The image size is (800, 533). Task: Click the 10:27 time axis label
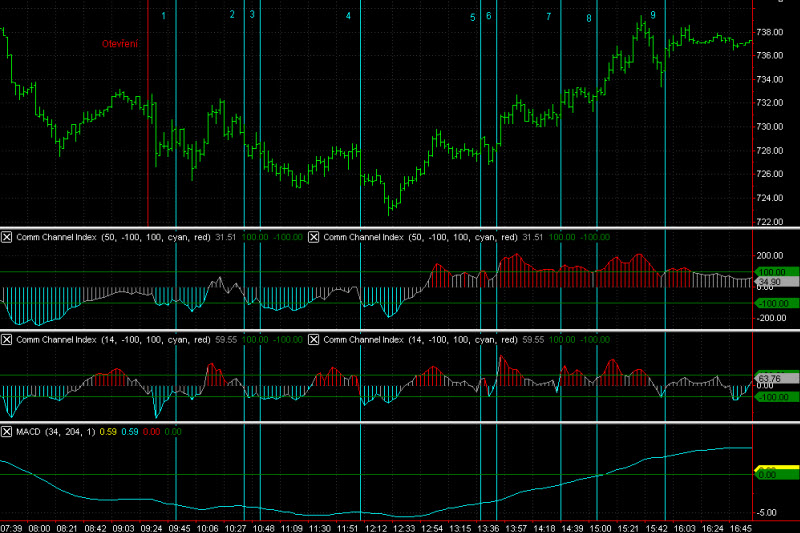coord(236,528)
